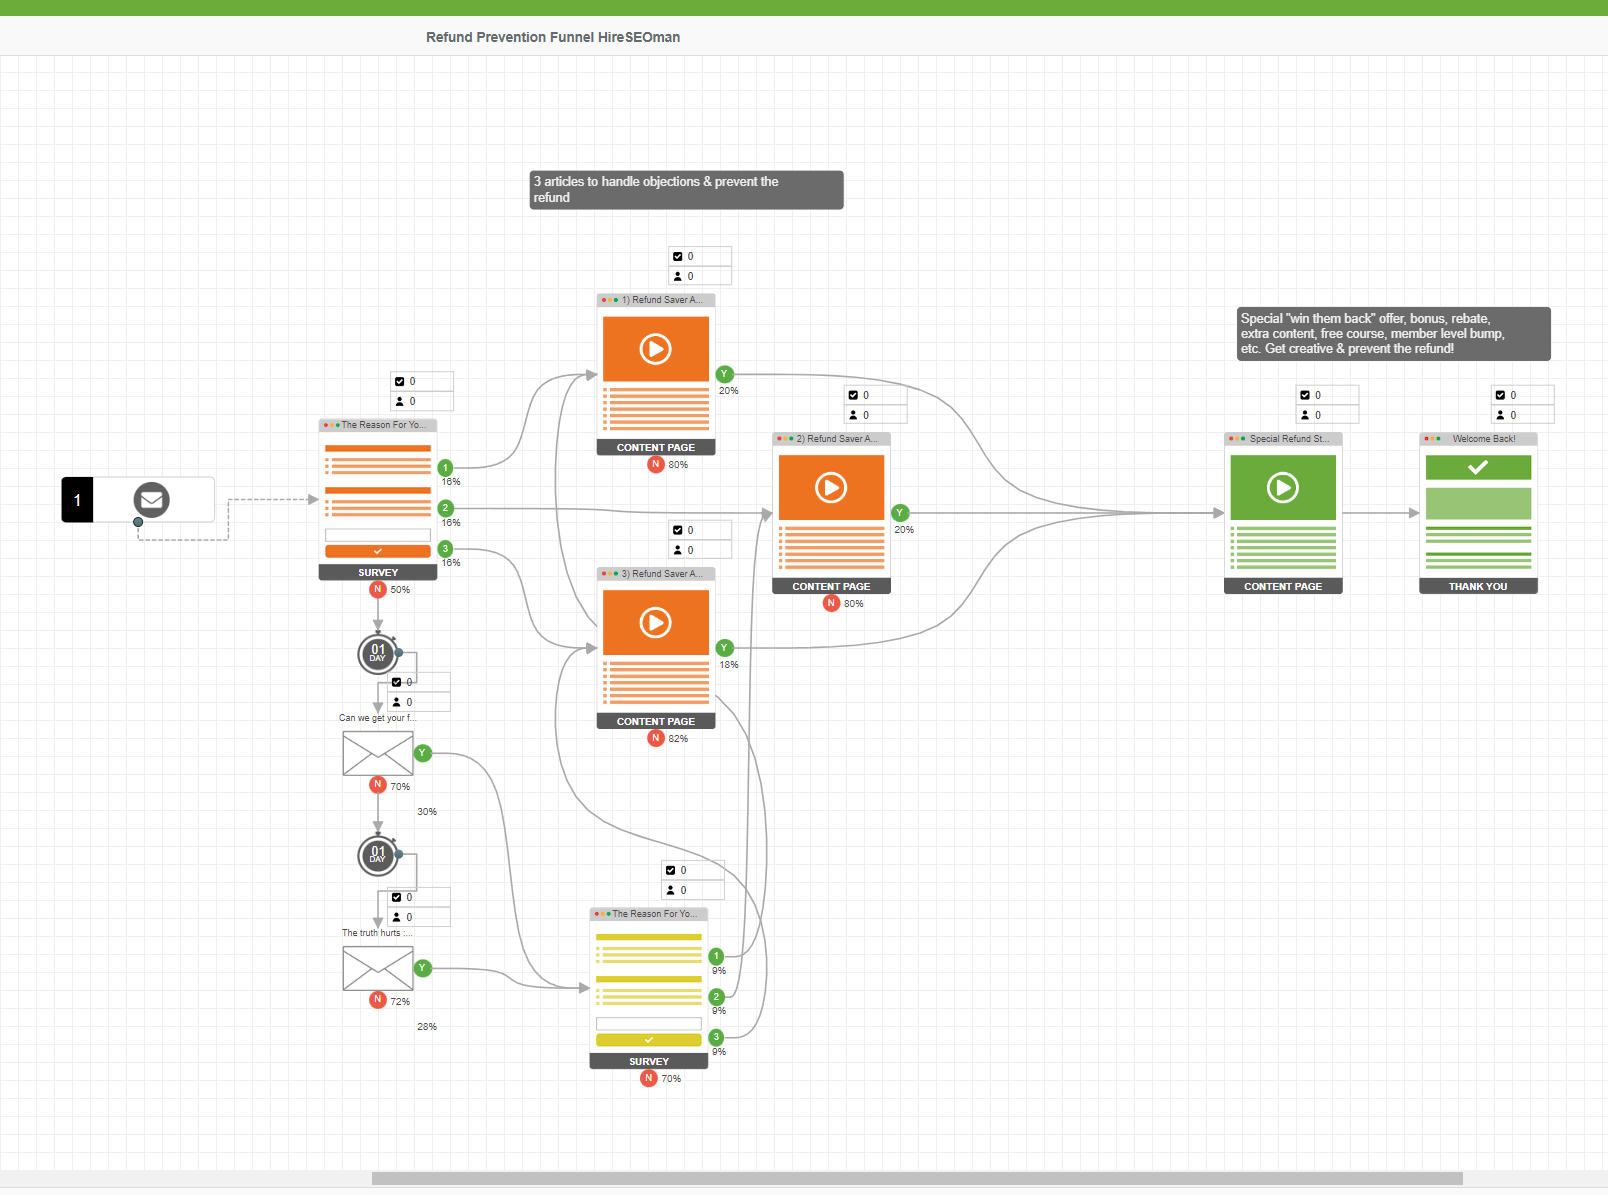Select the first 01 Day timer below survey
The image size is (1608, 1195).
tap(377, 654)
